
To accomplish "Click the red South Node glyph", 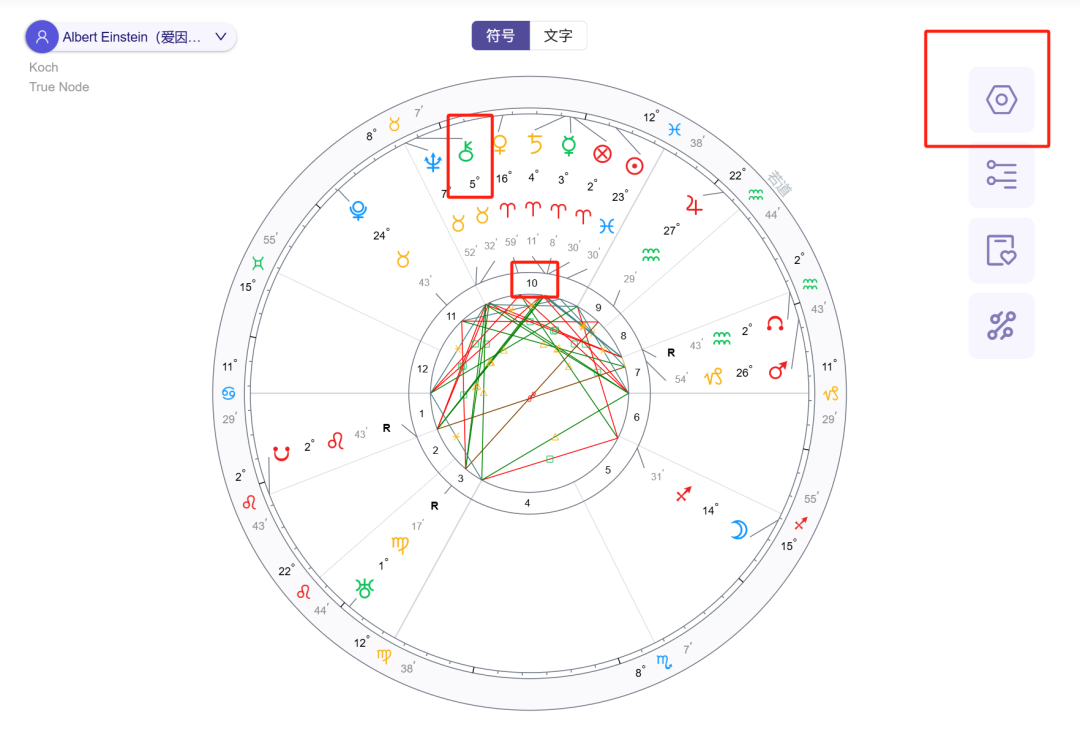I will pyautogui.click(x=281, y=452).
